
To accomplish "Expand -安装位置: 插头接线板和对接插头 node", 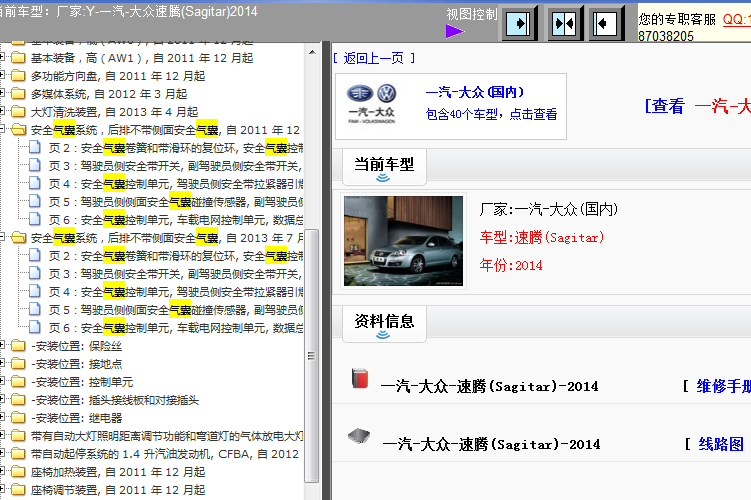I will (x=2, y=400).
